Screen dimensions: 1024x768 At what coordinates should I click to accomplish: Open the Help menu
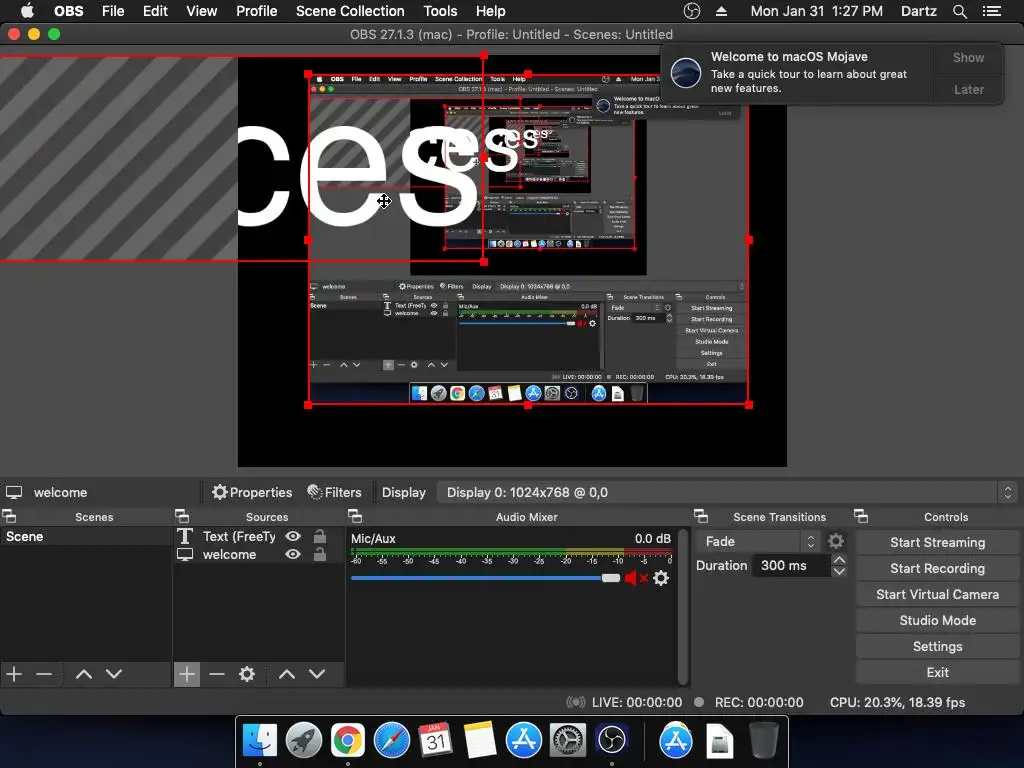click(x=490, y=11)
